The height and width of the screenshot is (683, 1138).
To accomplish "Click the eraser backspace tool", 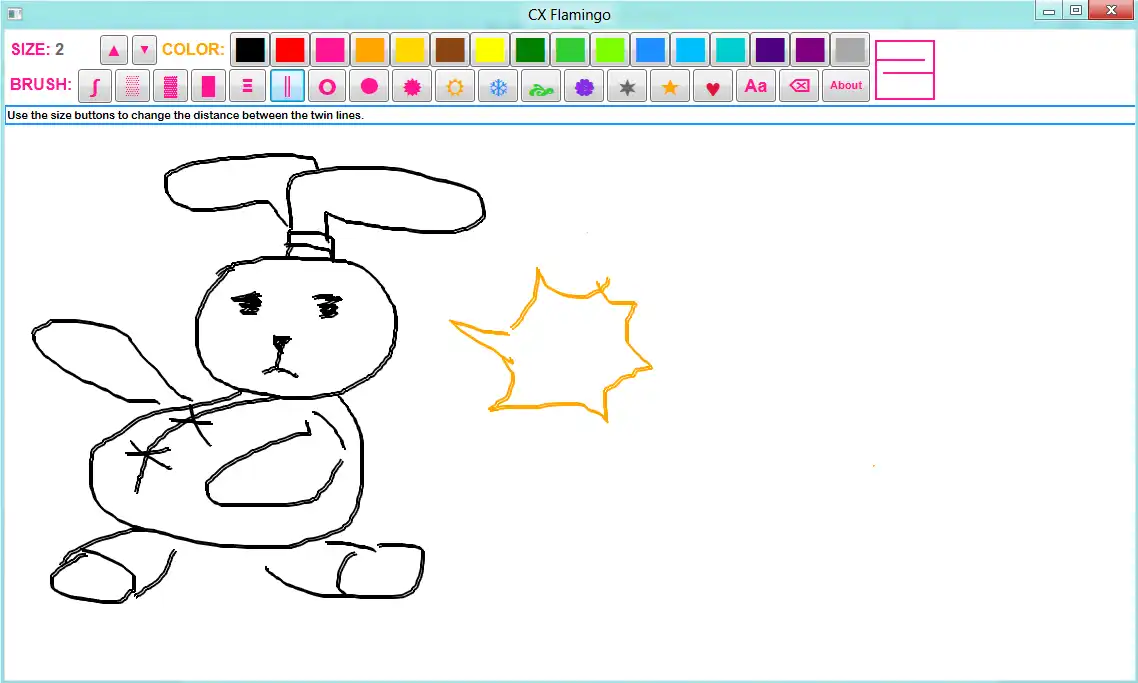I will 799,86.
